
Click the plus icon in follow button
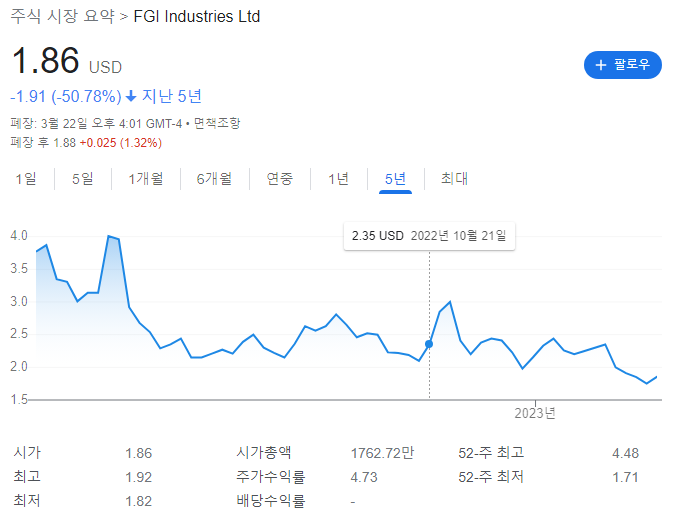pos(601,65)
